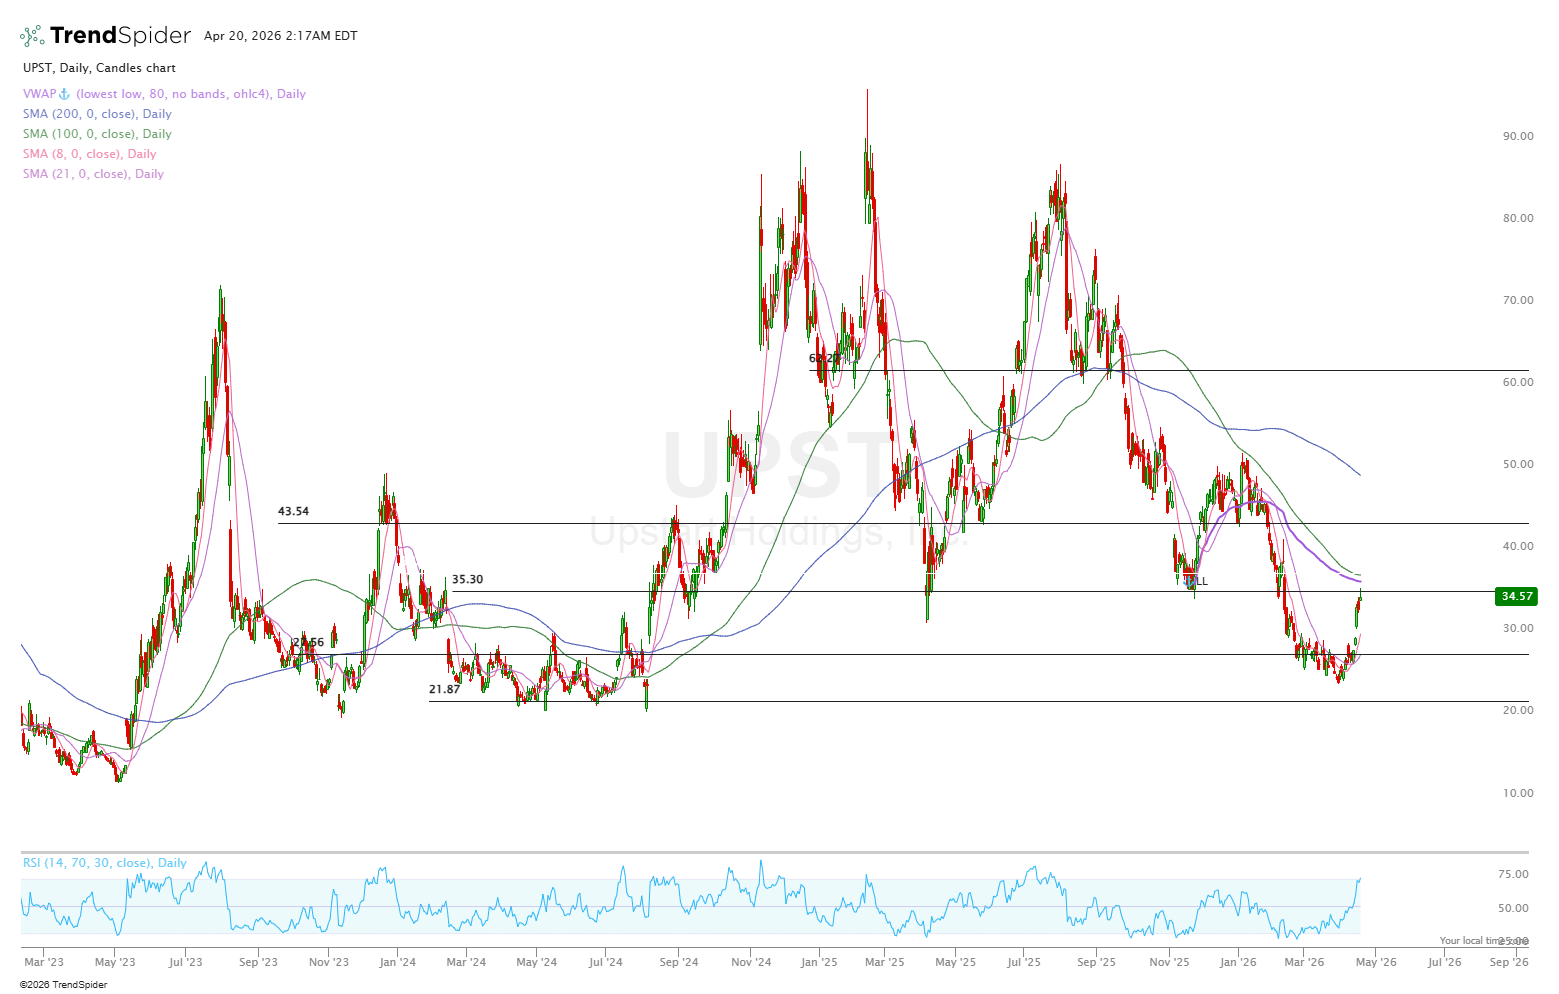Image resolution: width=1559 pixels, height=994 pixels.
Task: Click the 40.00 price axis label
Action: pos(1518,546)
